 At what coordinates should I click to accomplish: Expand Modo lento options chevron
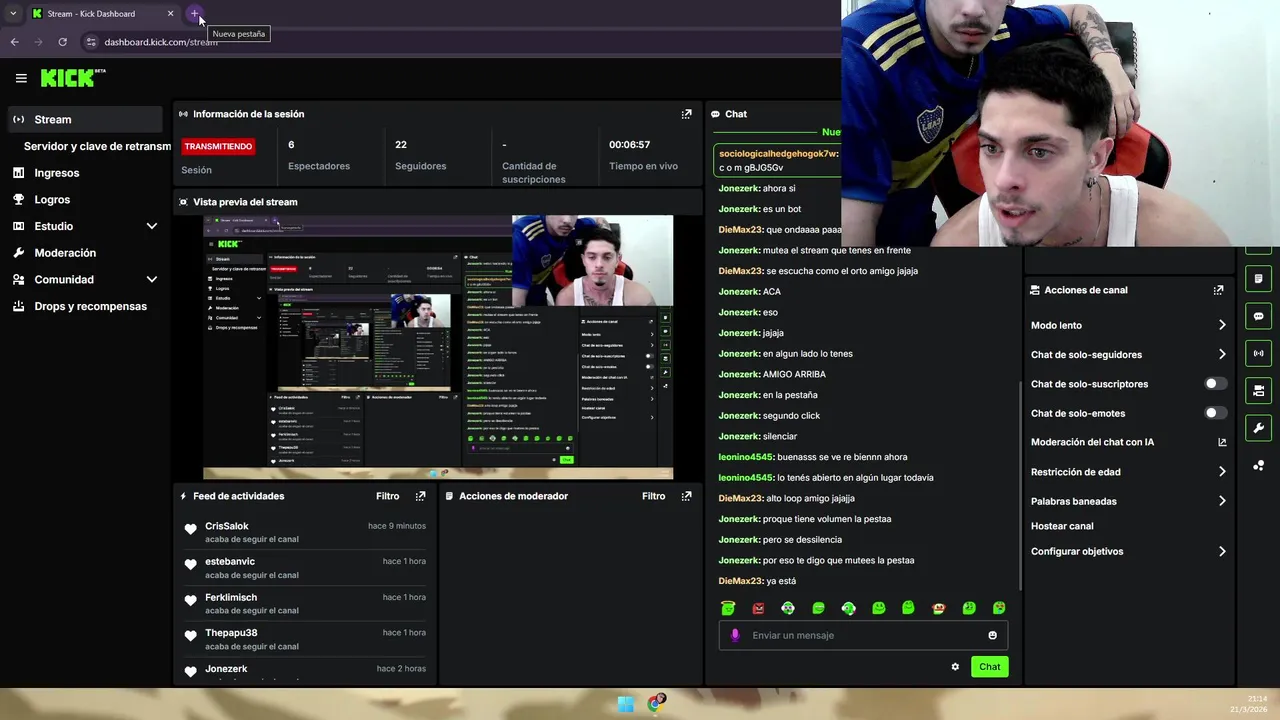point(1222,325)
